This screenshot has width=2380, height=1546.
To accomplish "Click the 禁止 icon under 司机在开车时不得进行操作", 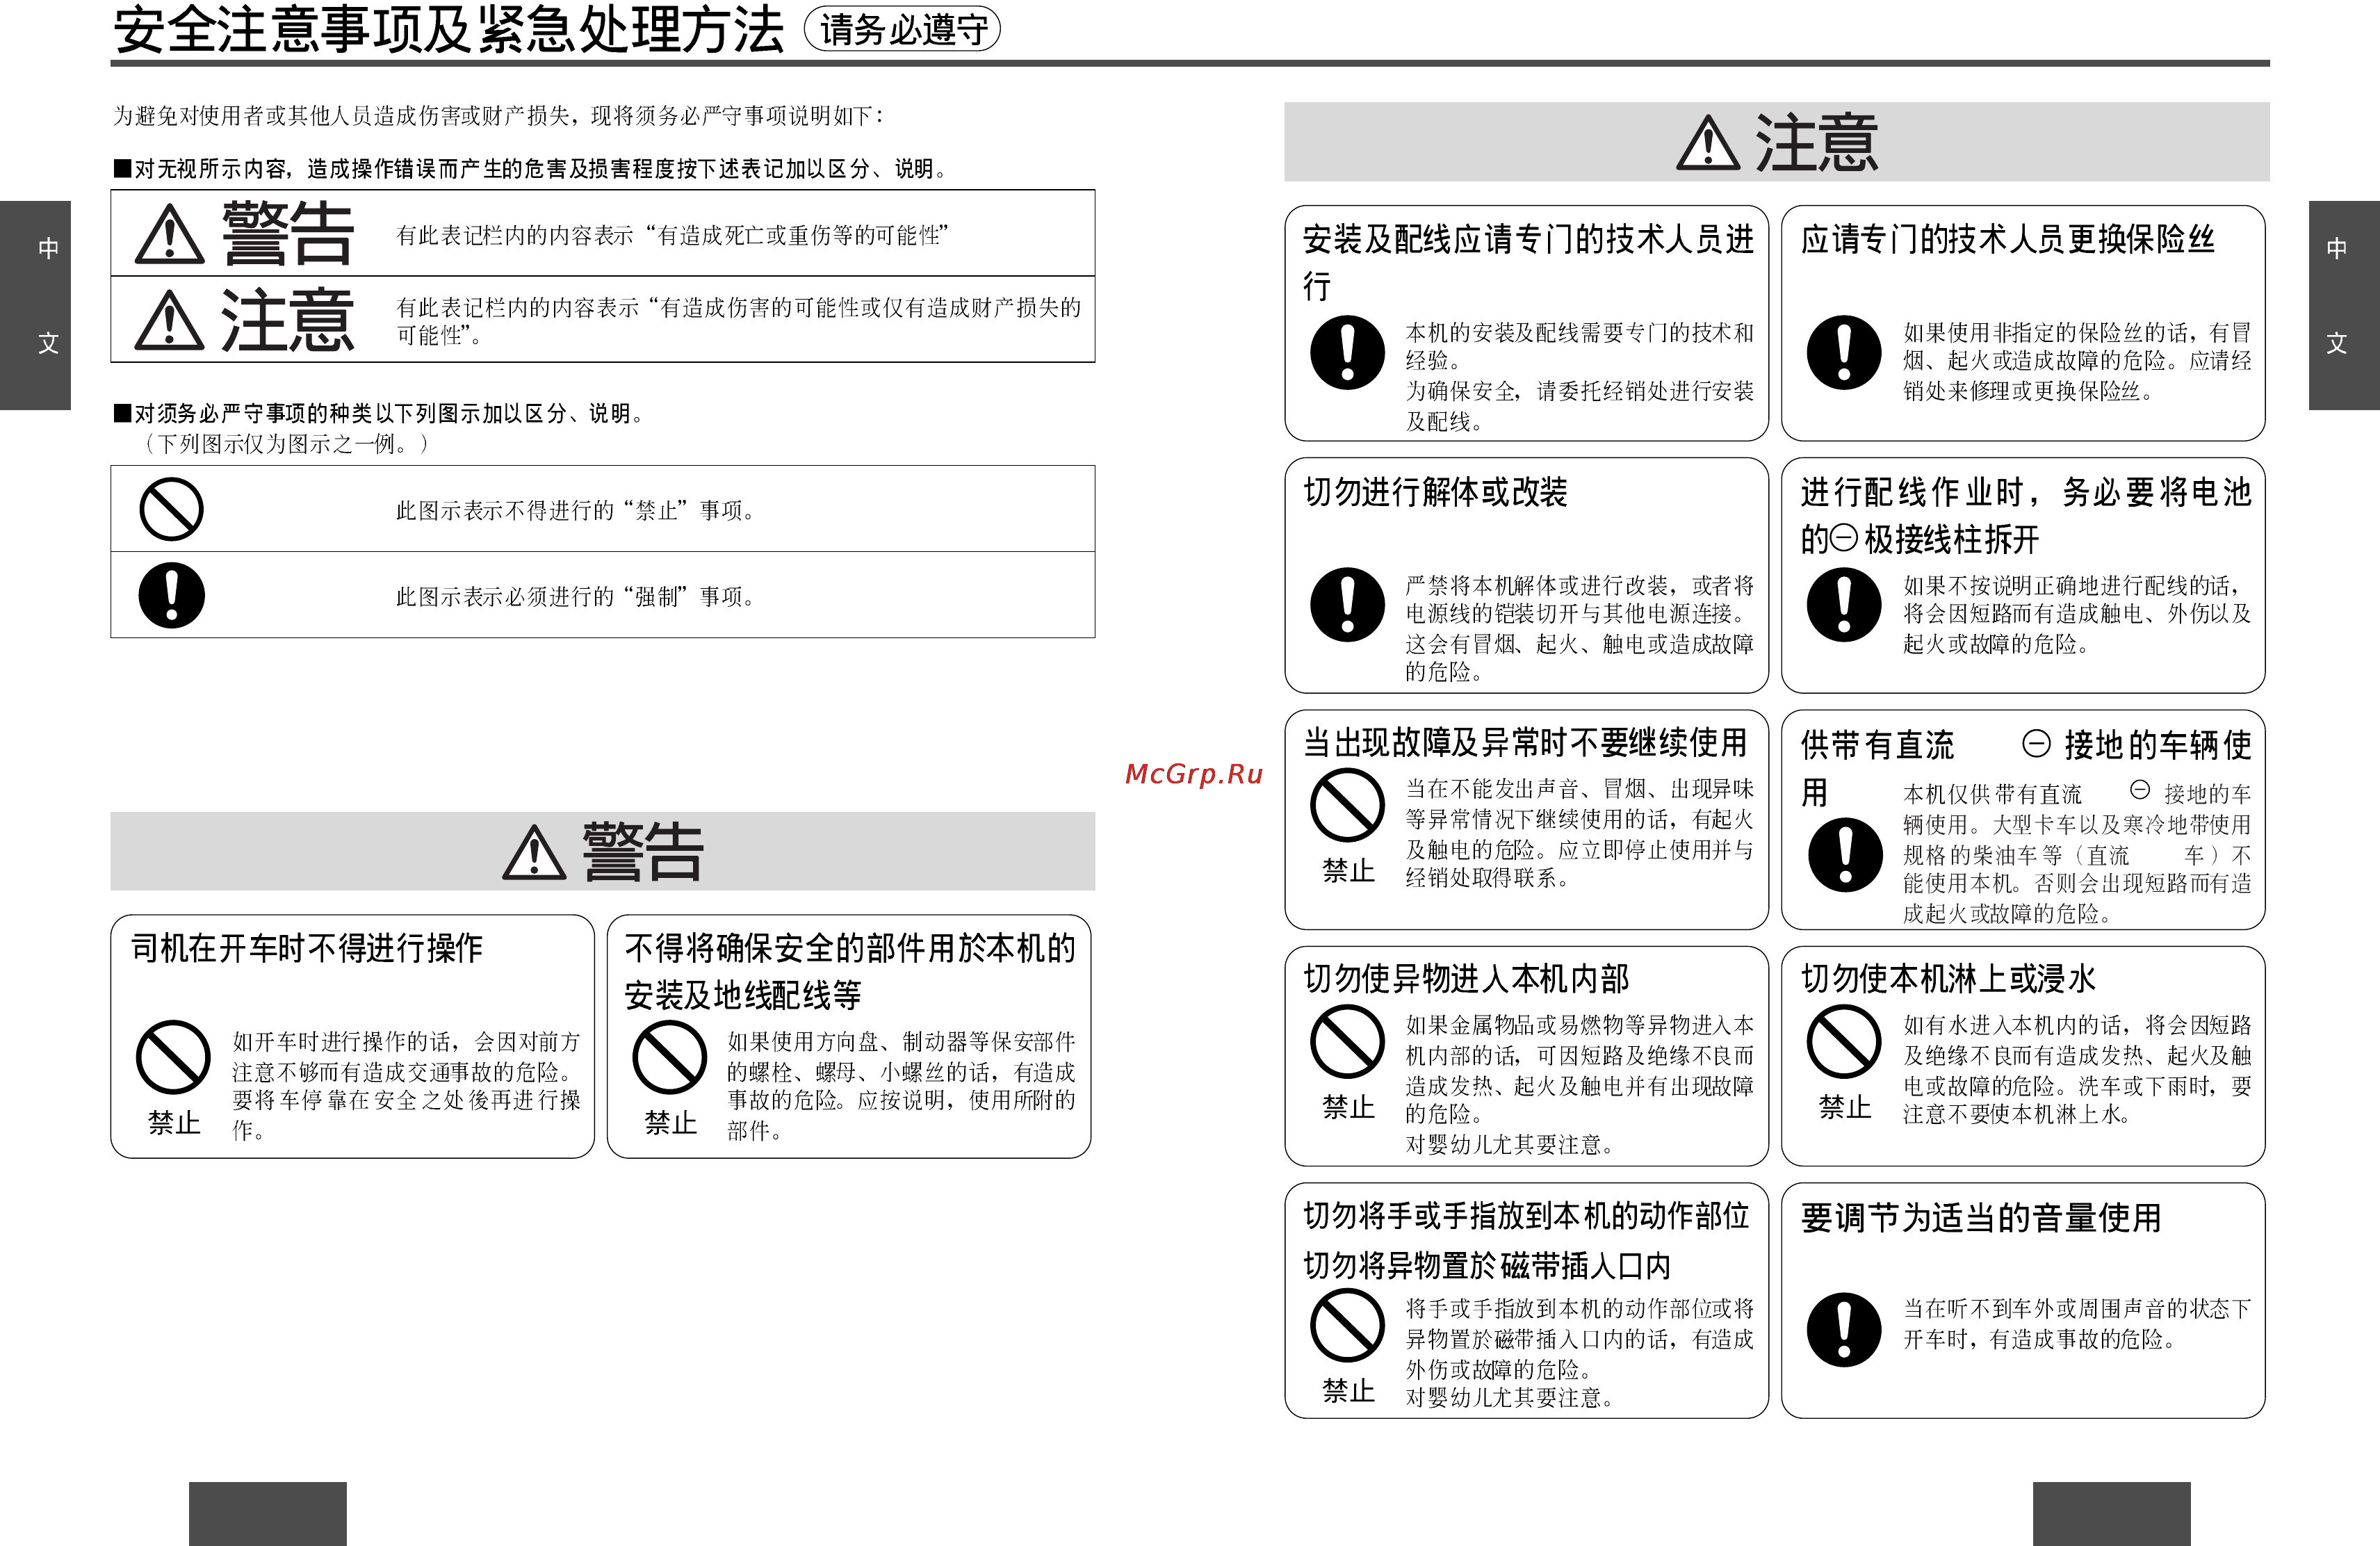I will point(173,1057).
